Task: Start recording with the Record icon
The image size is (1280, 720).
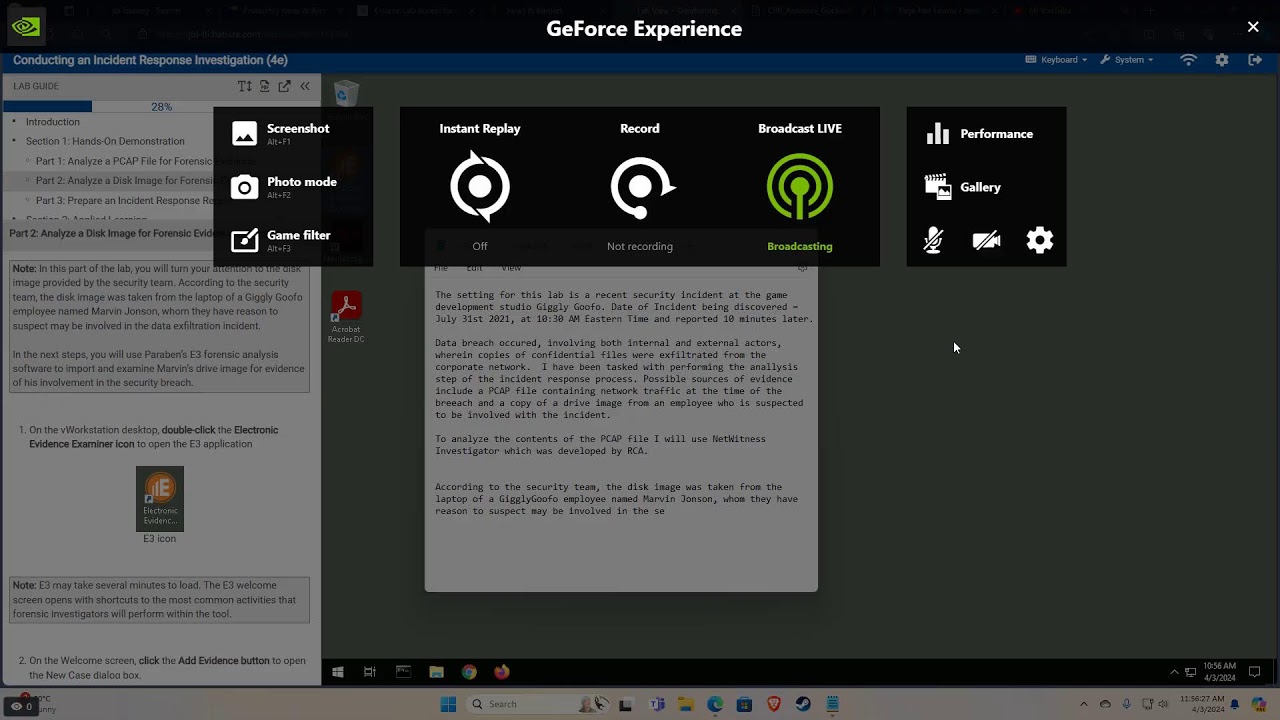Action: coord(641,186)
